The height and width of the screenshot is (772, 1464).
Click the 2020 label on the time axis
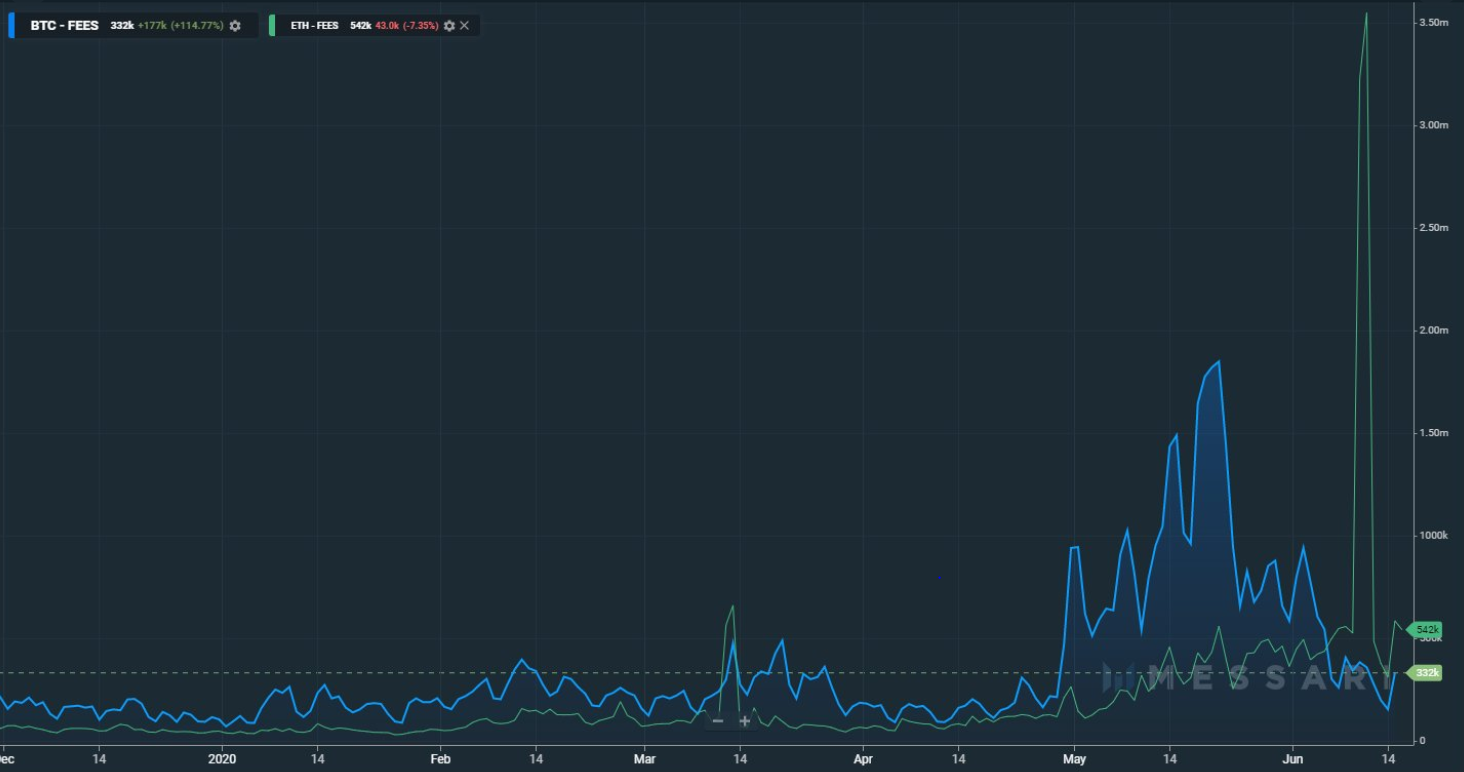(x=222, y=759)
